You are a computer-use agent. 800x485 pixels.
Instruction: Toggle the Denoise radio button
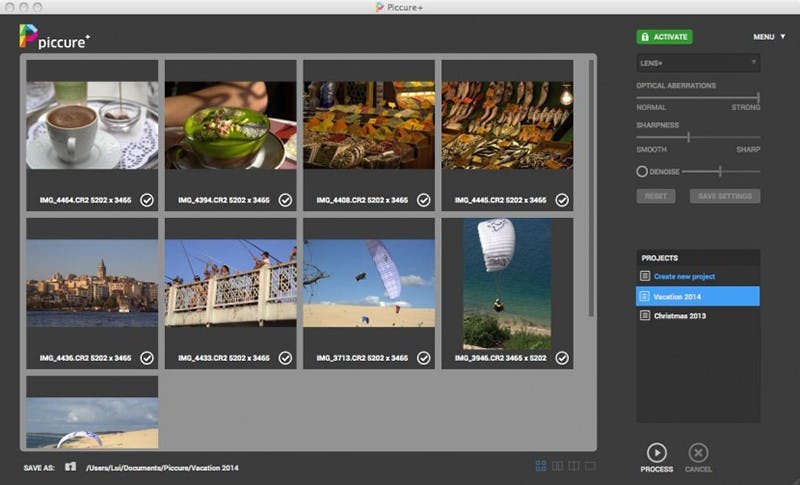[x=642, y=172]
